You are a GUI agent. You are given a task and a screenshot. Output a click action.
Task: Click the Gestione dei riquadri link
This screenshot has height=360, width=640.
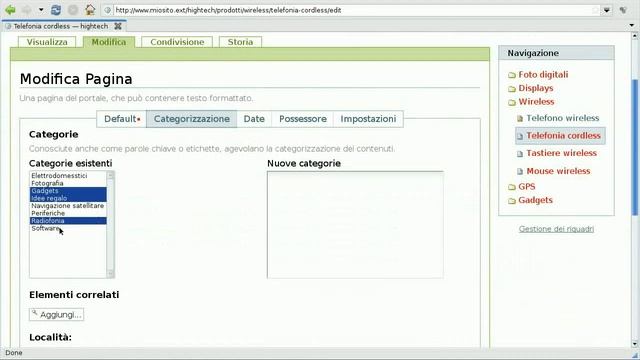point(556,229)
